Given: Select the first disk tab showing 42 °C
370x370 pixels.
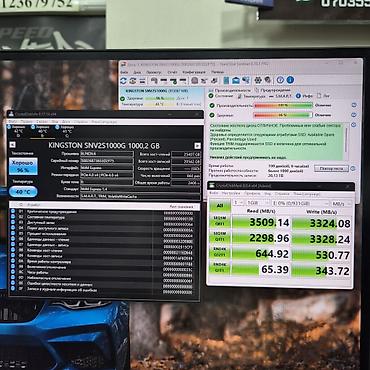Looking at the screenshot, I should [x=18, y=131].
